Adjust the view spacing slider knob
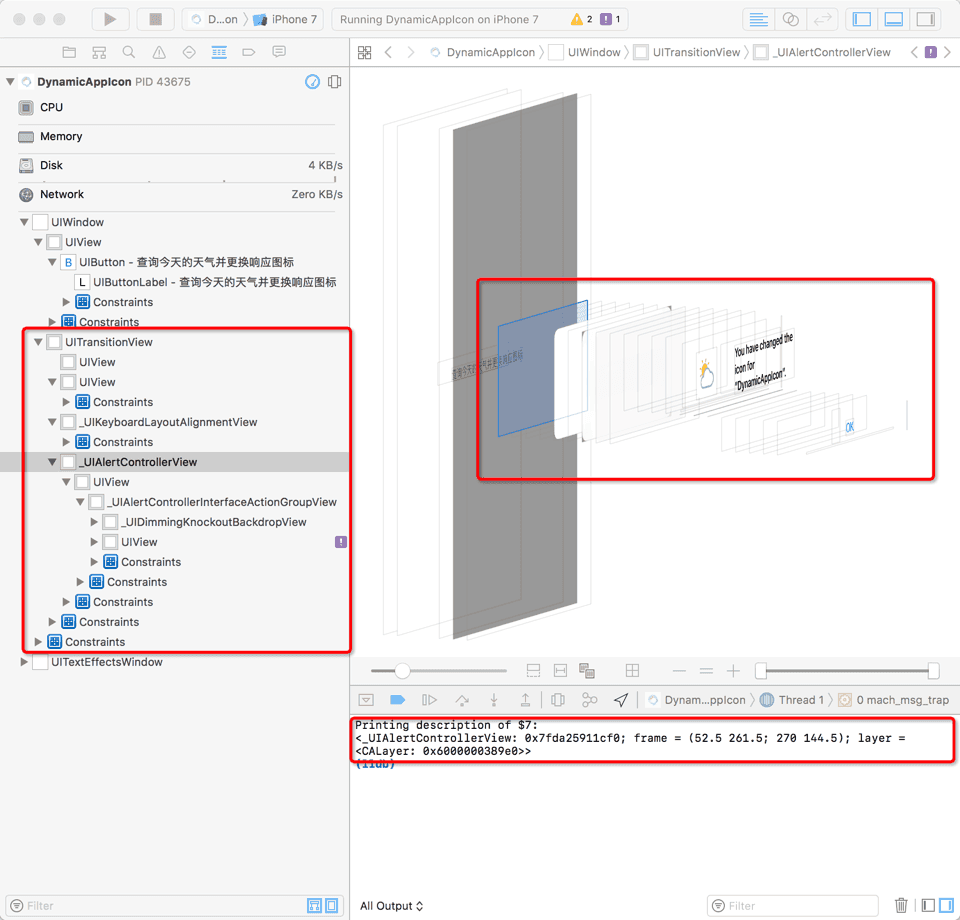This screenshot has height=920, width=960. click(402, 671)
